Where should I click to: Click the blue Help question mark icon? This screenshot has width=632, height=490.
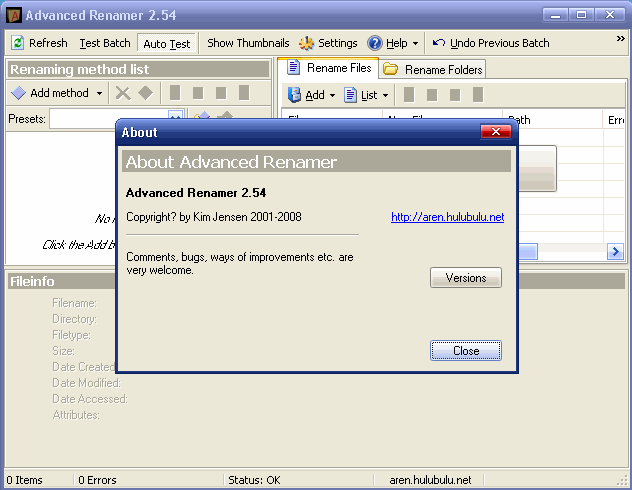[375, 43]
